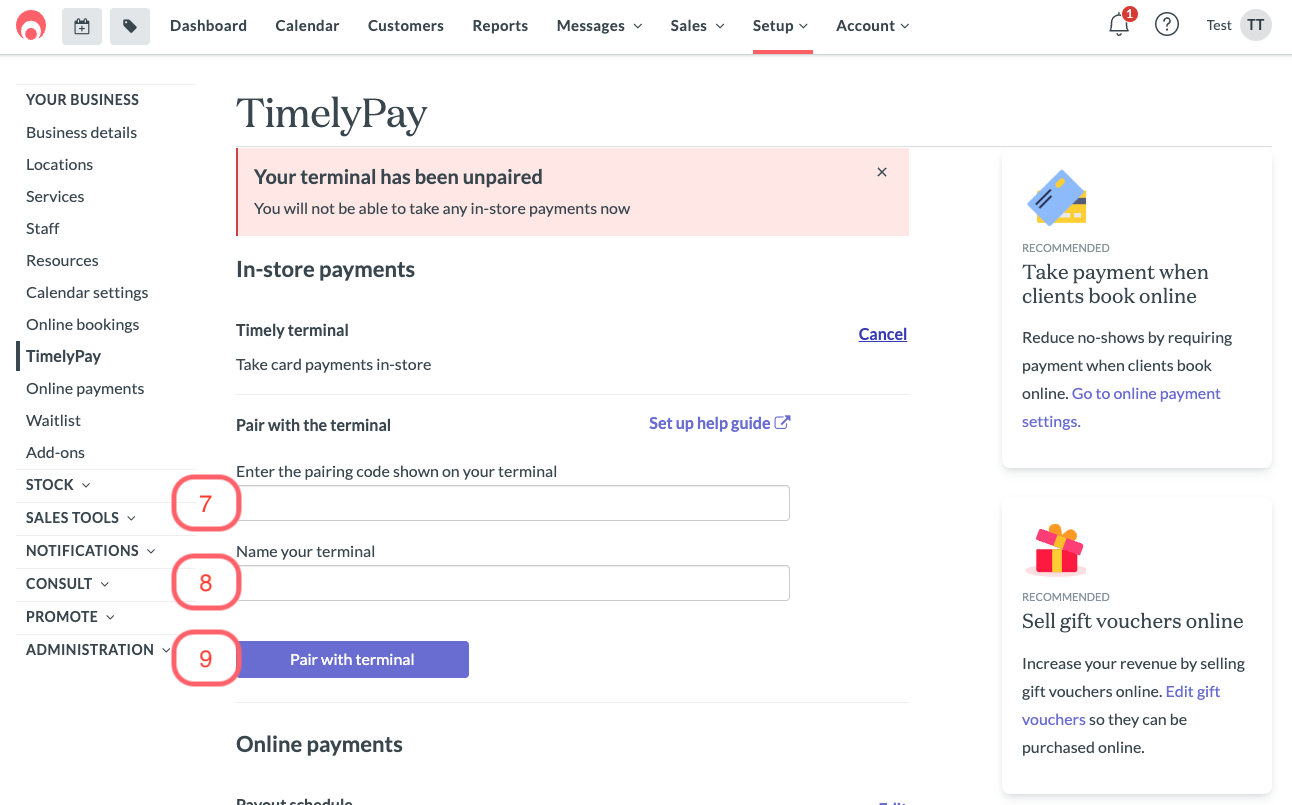Image resolution: width=1292 pixels, height=805 pixels.
Task: Open the Messages dropdown menu
Action: coord(600,26)
